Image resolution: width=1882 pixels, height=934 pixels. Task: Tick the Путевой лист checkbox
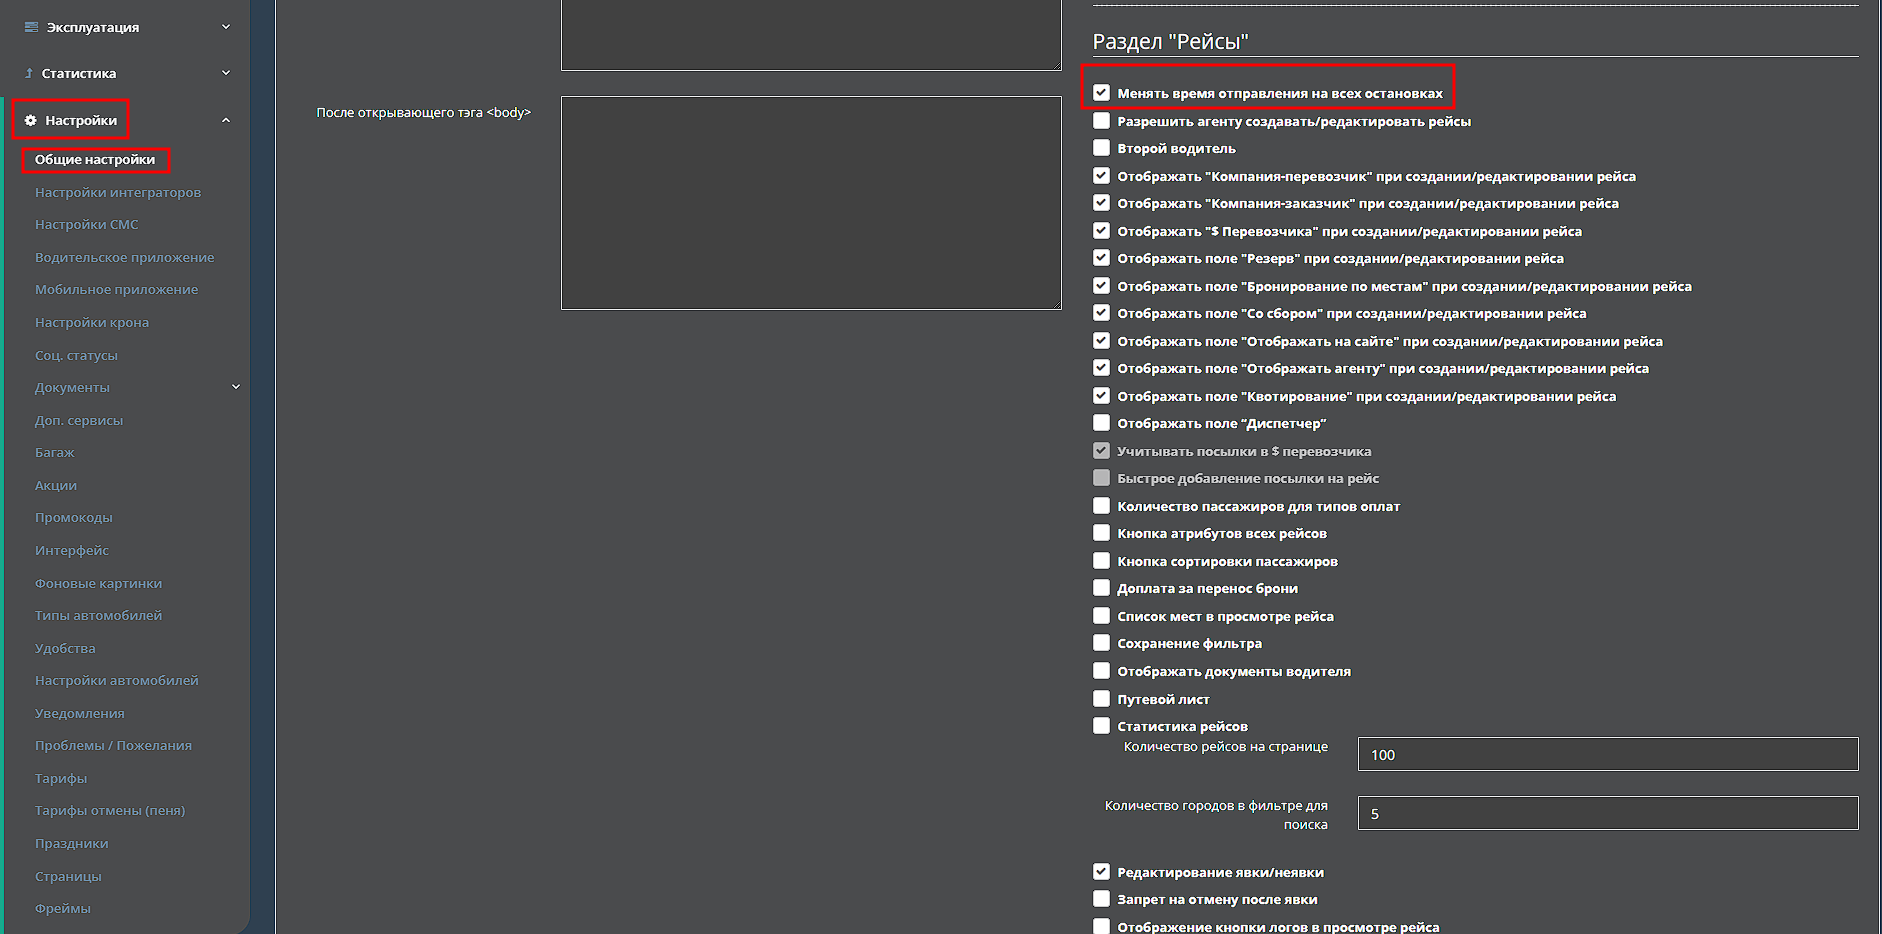1101,699
